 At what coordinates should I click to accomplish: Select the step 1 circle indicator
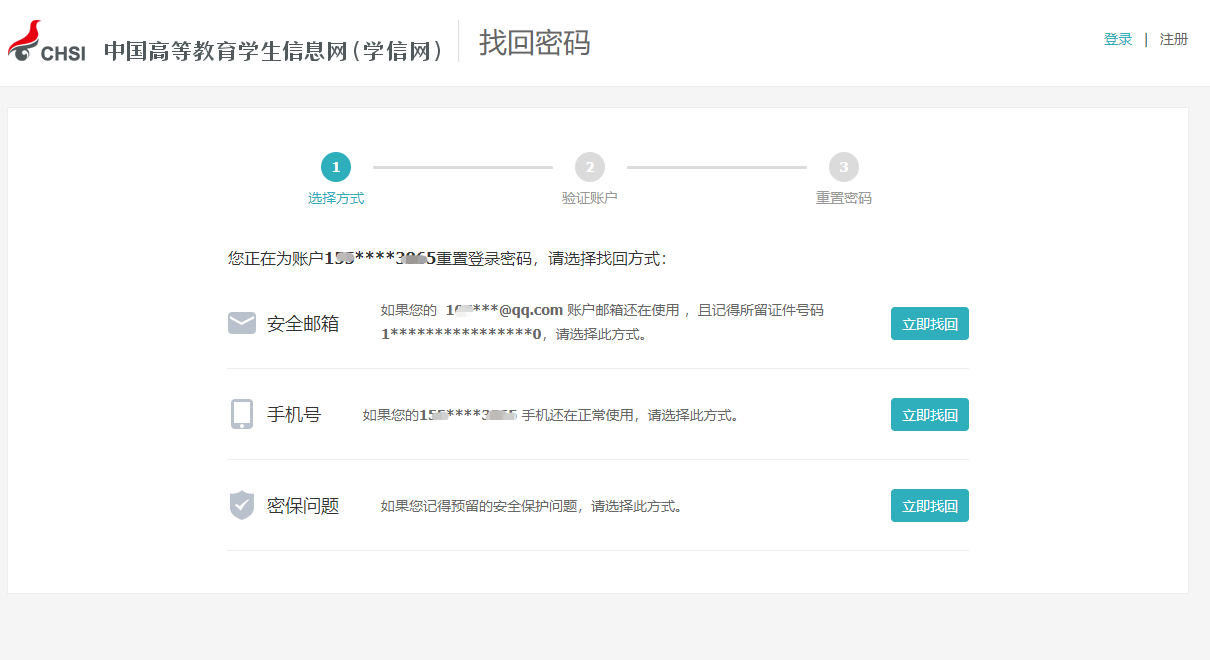(x=336, y=167)
